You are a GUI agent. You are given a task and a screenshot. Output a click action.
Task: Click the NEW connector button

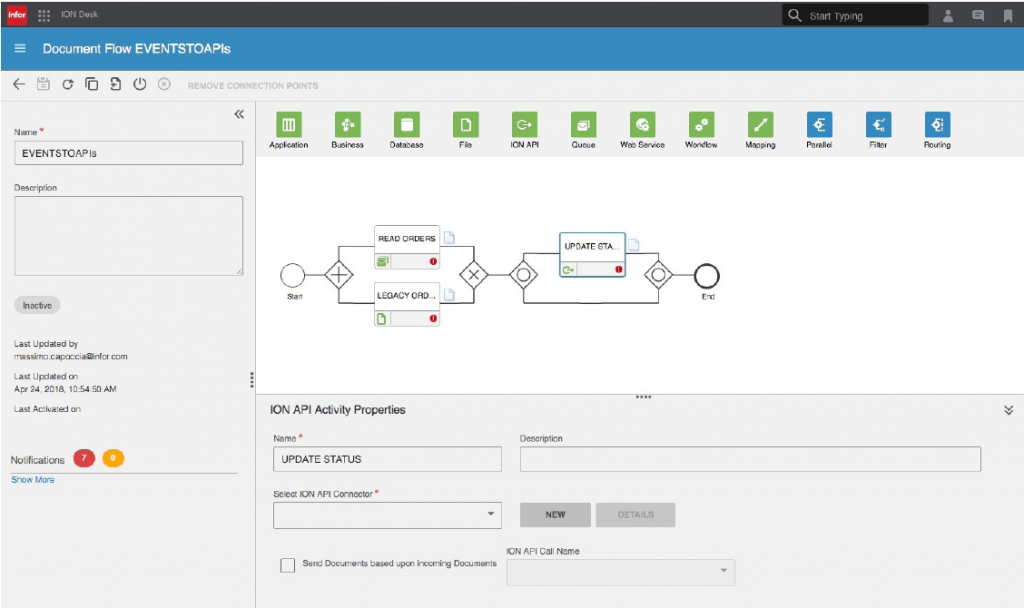555,515
